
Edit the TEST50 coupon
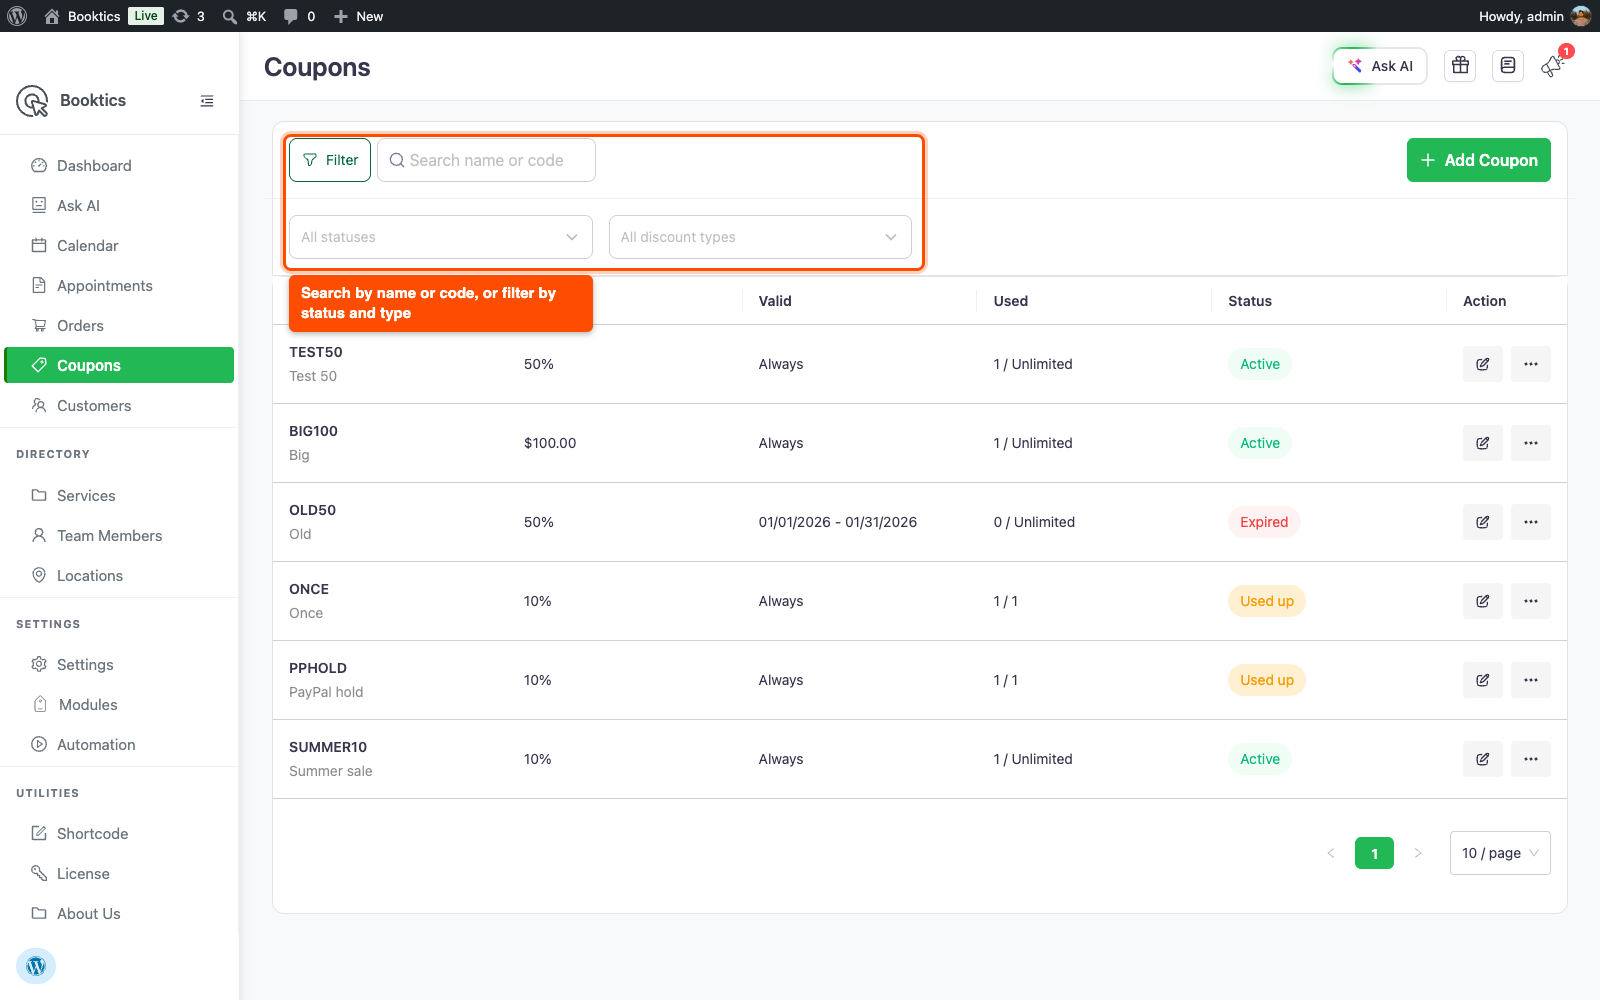pyautogui.click(x=1483, y=364)
